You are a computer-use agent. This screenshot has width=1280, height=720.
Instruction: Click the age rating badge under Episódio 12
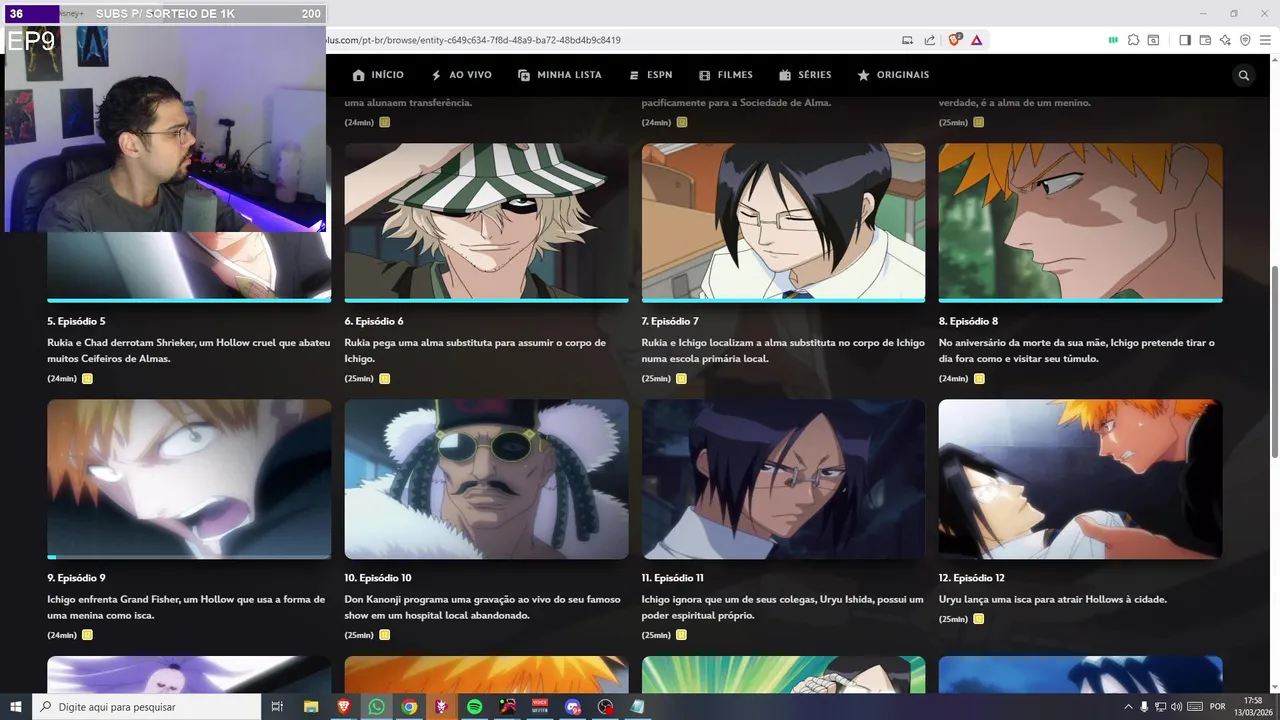978,619
